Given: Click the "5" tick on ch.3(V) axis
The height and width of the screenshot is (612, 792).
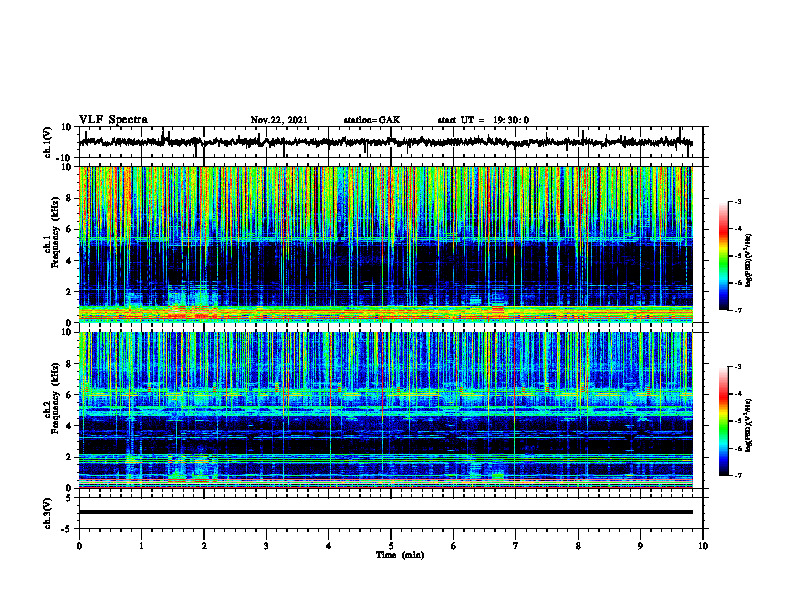Looking at the screenshot, I should 69,498.
